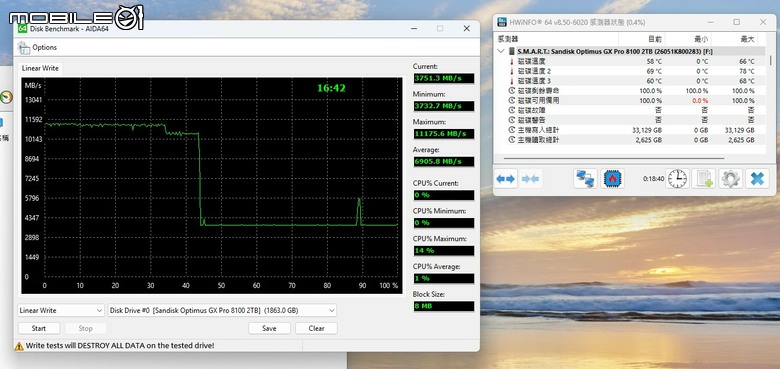Click the blue X button in HWiNFO toolbar
780x369 pixels.
click(x=757, y=179)
